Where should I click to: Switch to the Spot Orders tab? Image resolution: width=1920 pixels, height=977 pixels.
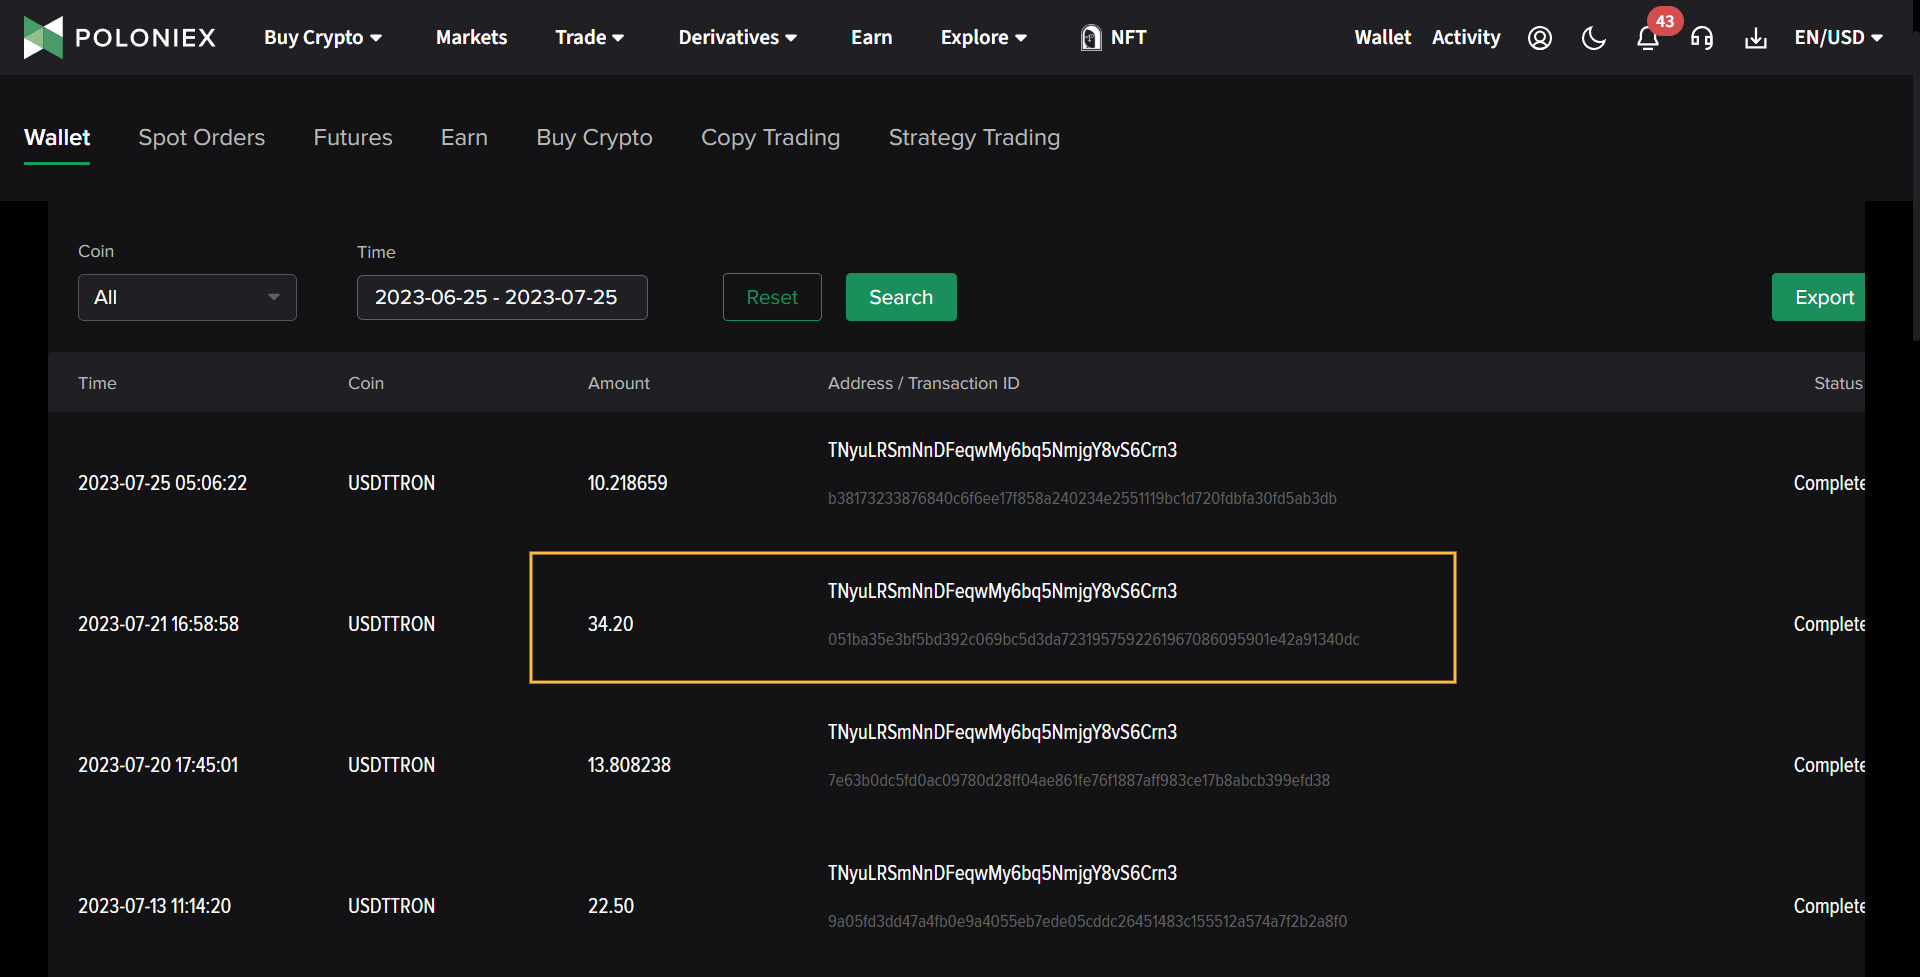(201, 138)
